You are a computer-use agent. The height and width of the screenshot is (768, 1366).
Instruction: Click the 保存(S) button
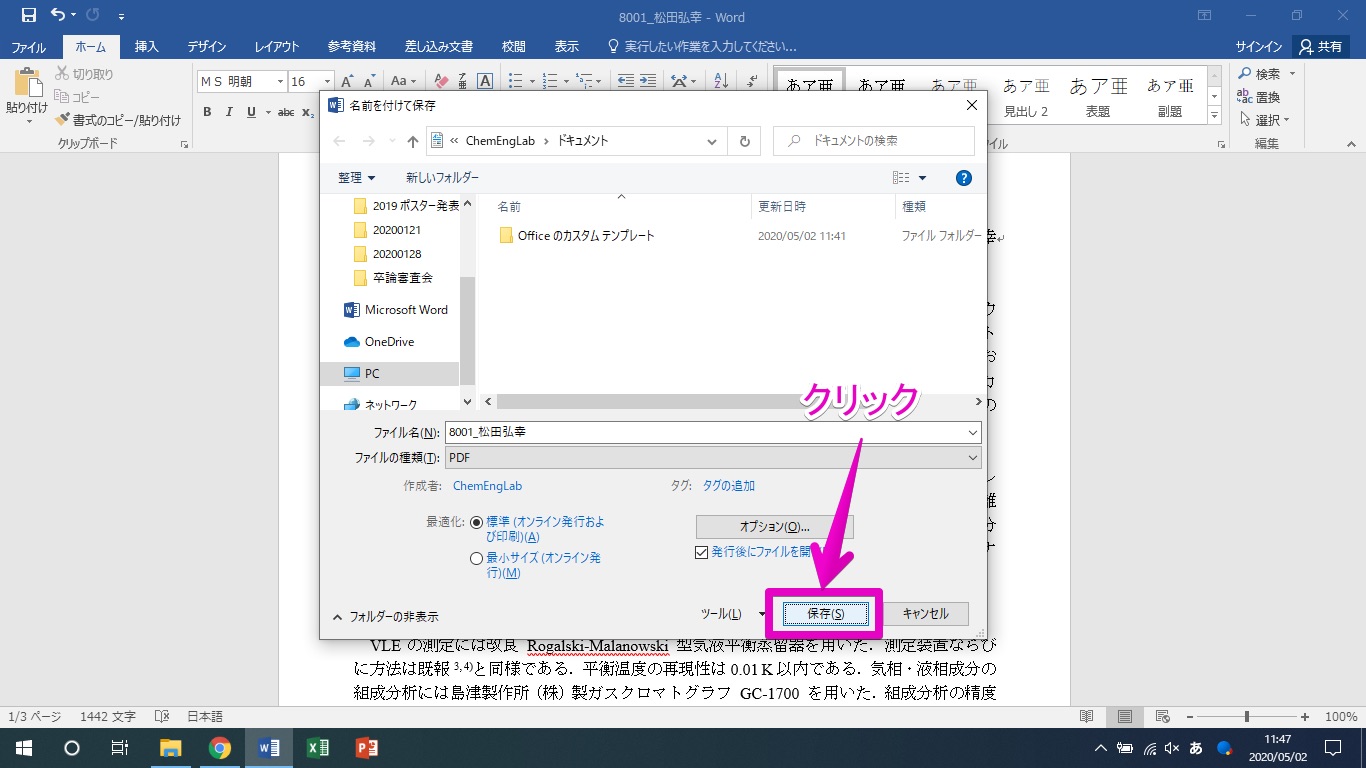pyautogui.click(x=825, y=614)
